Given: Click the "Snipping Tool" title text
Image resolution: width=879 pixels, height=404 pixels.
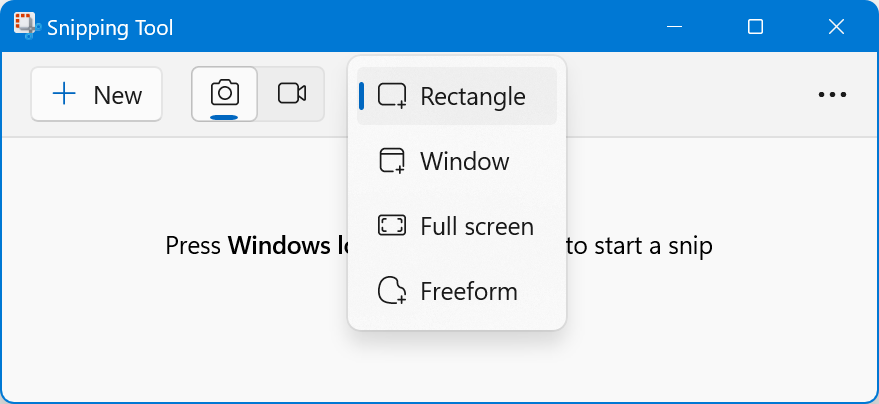Looking at the screenshot, I should point(110,28).
